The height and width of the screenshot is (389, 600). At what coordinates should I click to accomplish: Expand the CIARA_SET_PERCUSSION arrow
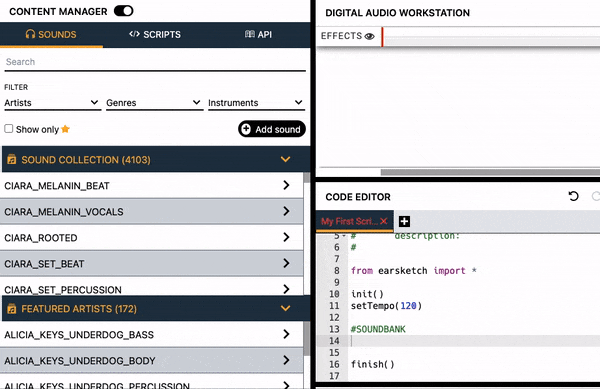(x=286, y=289)
